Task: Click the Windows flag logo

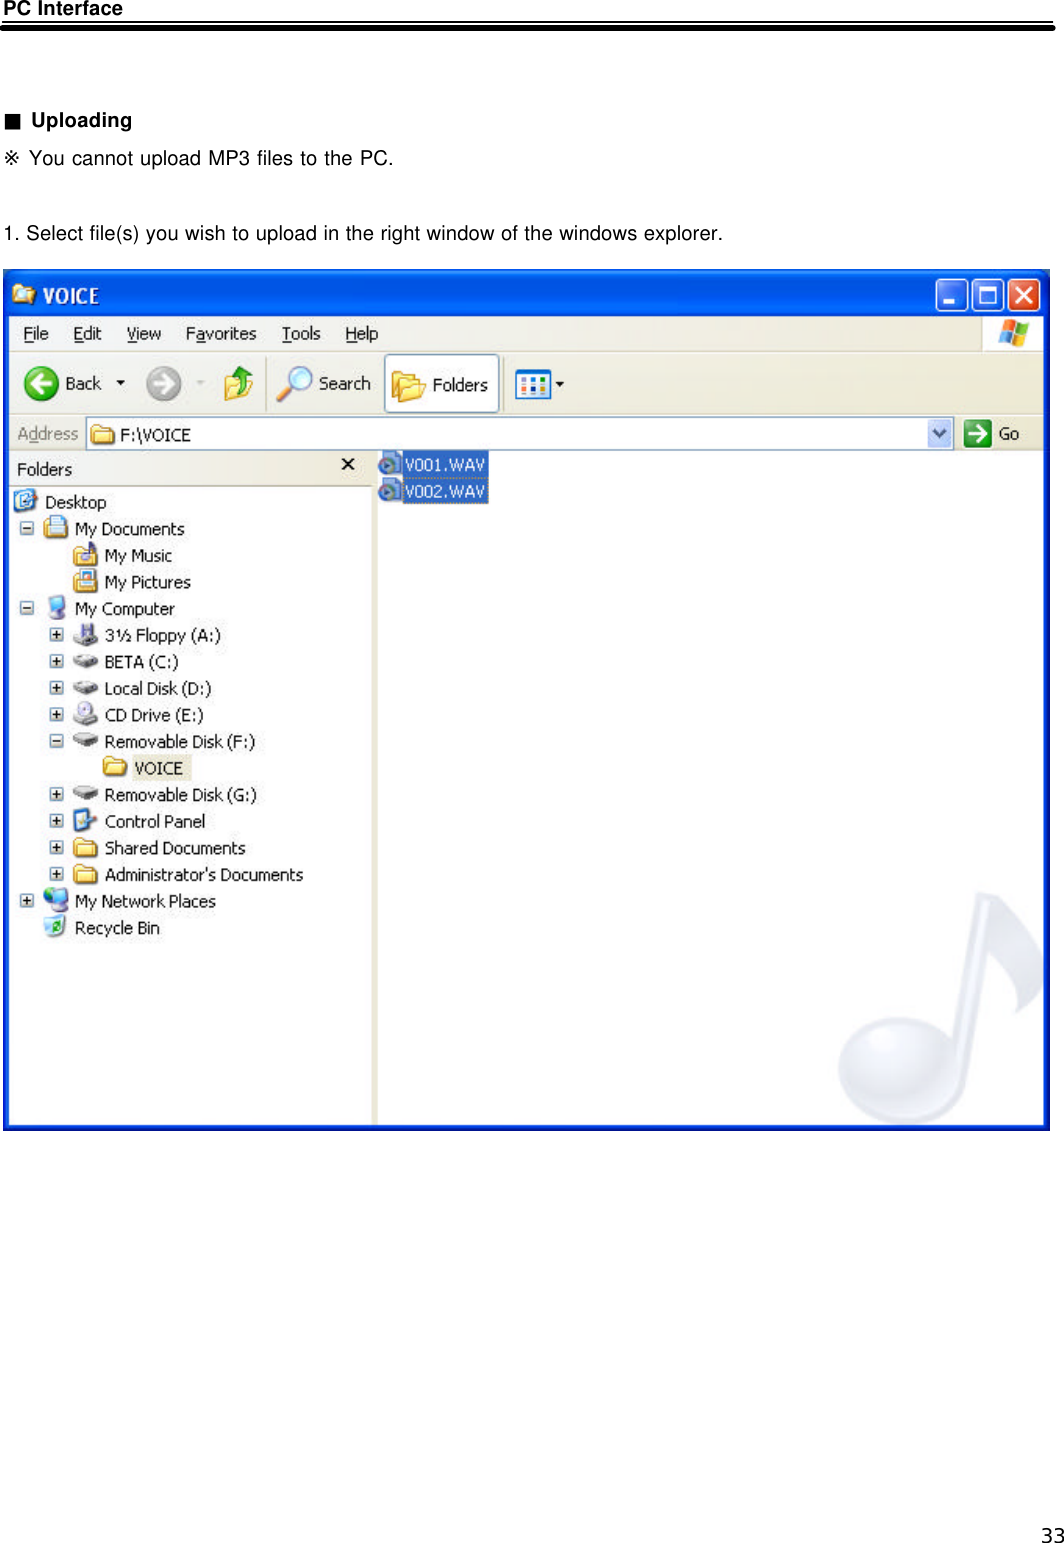Action: coord(1013,333)
